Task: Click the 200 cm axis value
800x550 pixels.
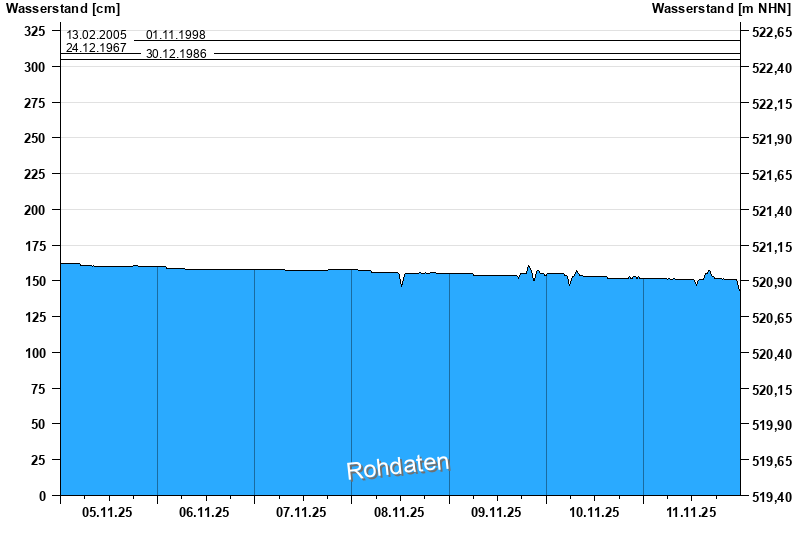Action: 35,210
